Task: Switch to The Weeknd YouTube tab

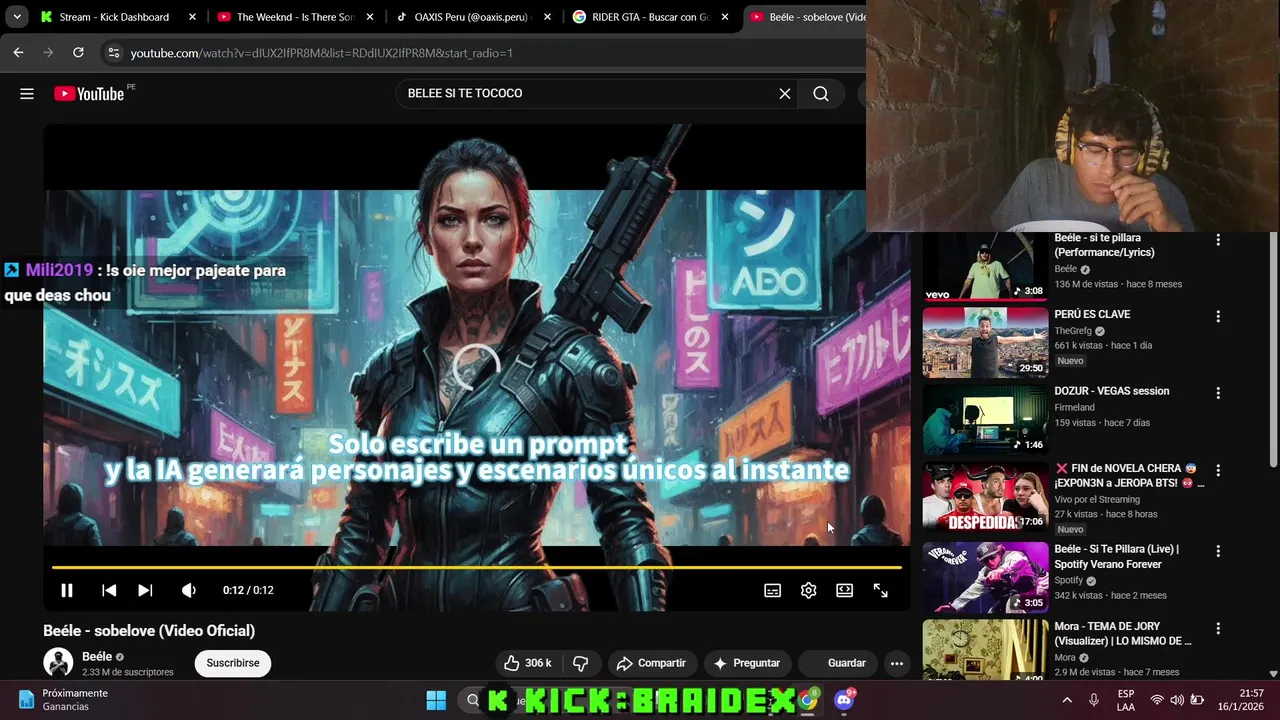Action: click(296, 17)
